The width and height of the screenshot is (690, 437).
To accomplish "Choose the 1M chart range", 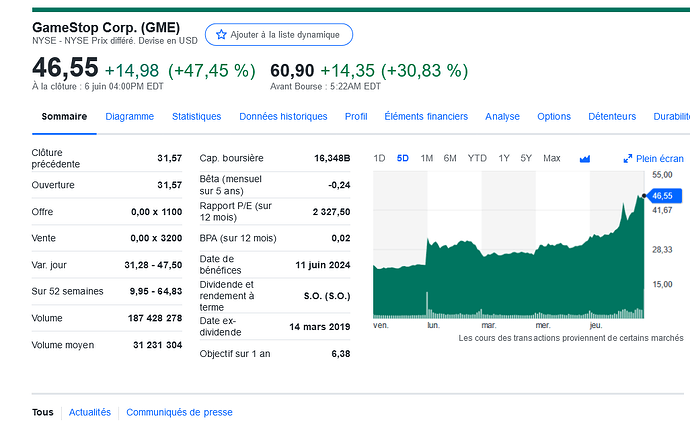I will tap(426, 158).
